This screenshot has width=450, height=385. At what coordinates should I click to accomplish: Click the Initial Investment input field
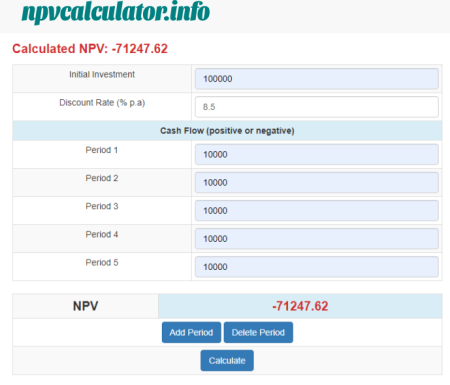coord(317,79)
